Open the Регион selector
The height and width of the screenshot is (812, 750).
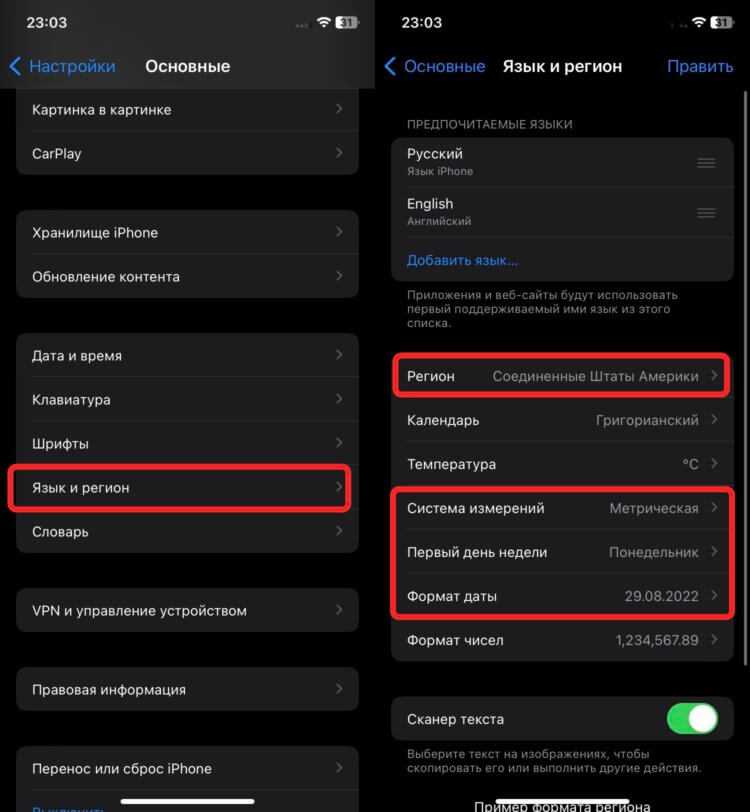[x=562, y=376]
